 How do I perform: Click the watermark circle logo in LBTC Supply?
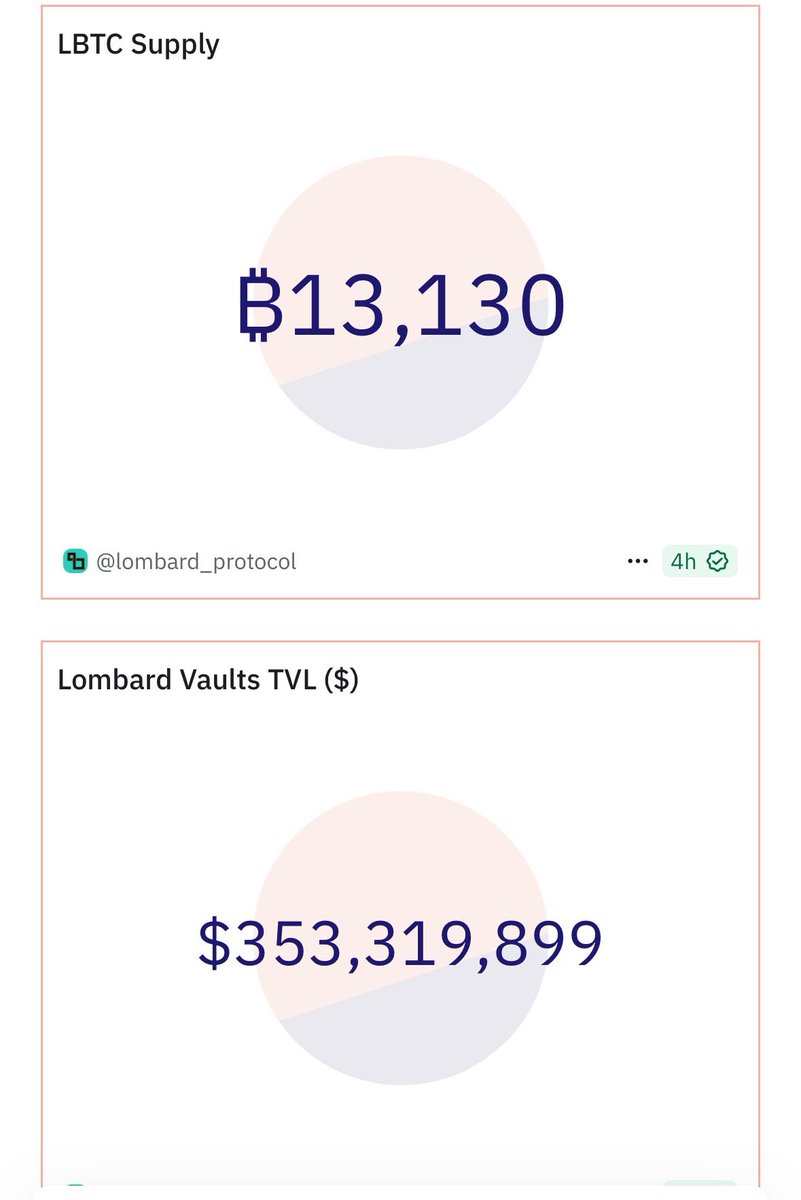(x=401, y=302)
